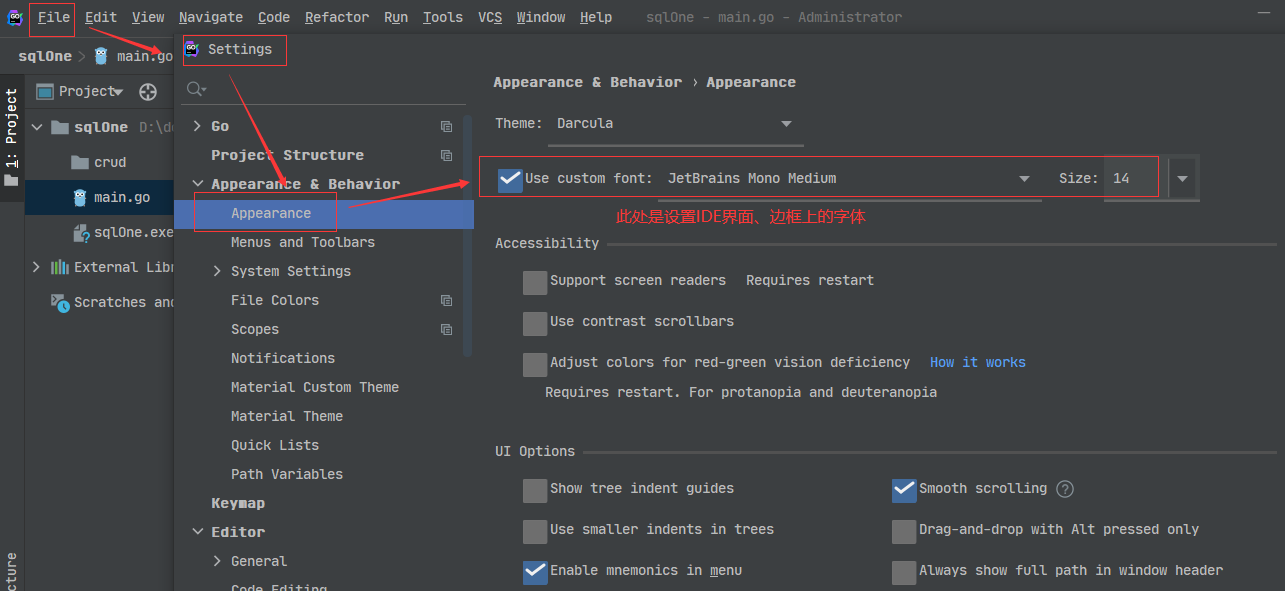
Task: Toggle Enable mnemonics in menu checkbox
Action: coord(535,572)
